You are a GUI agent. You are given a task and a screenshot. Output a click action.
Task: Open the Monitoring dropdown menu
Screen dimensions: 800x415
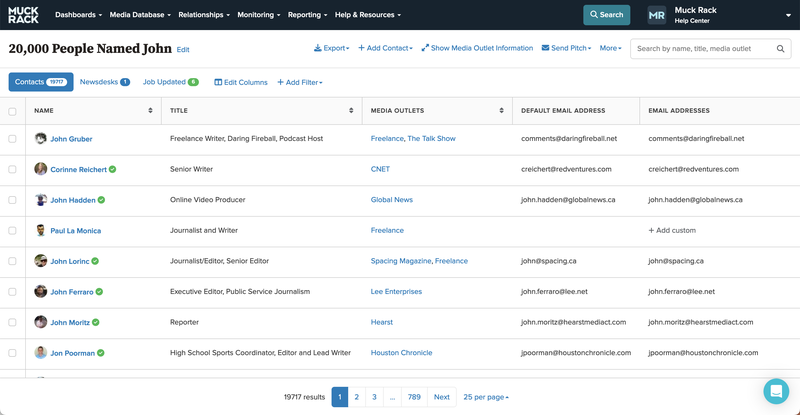[x=259, y=15]
